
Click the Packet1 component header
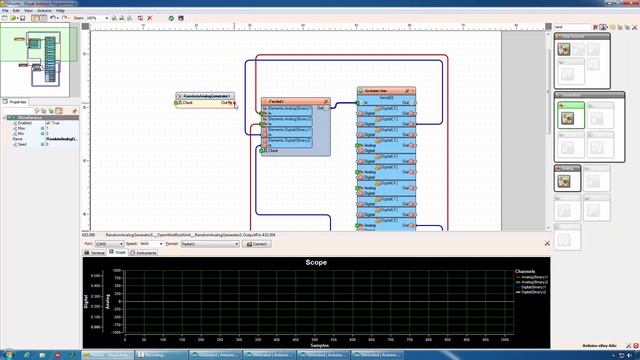[x=296, y=101]
